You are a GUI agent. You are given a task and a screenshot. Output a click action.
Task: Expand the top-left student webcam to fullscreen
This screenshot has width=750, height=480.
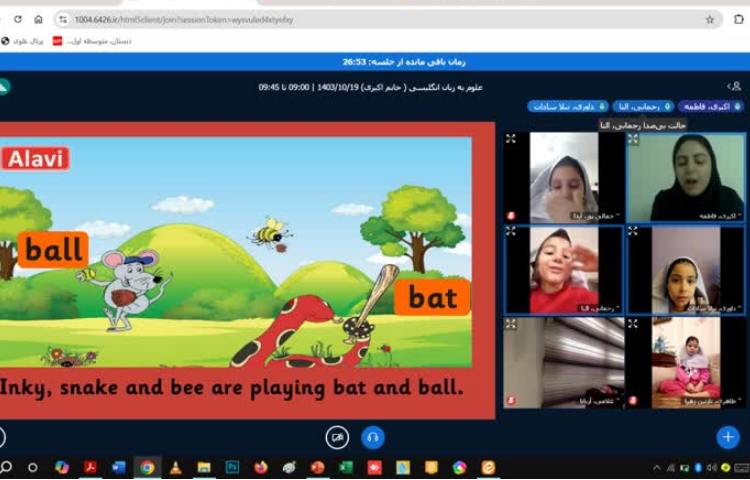[x=511, y=140]
